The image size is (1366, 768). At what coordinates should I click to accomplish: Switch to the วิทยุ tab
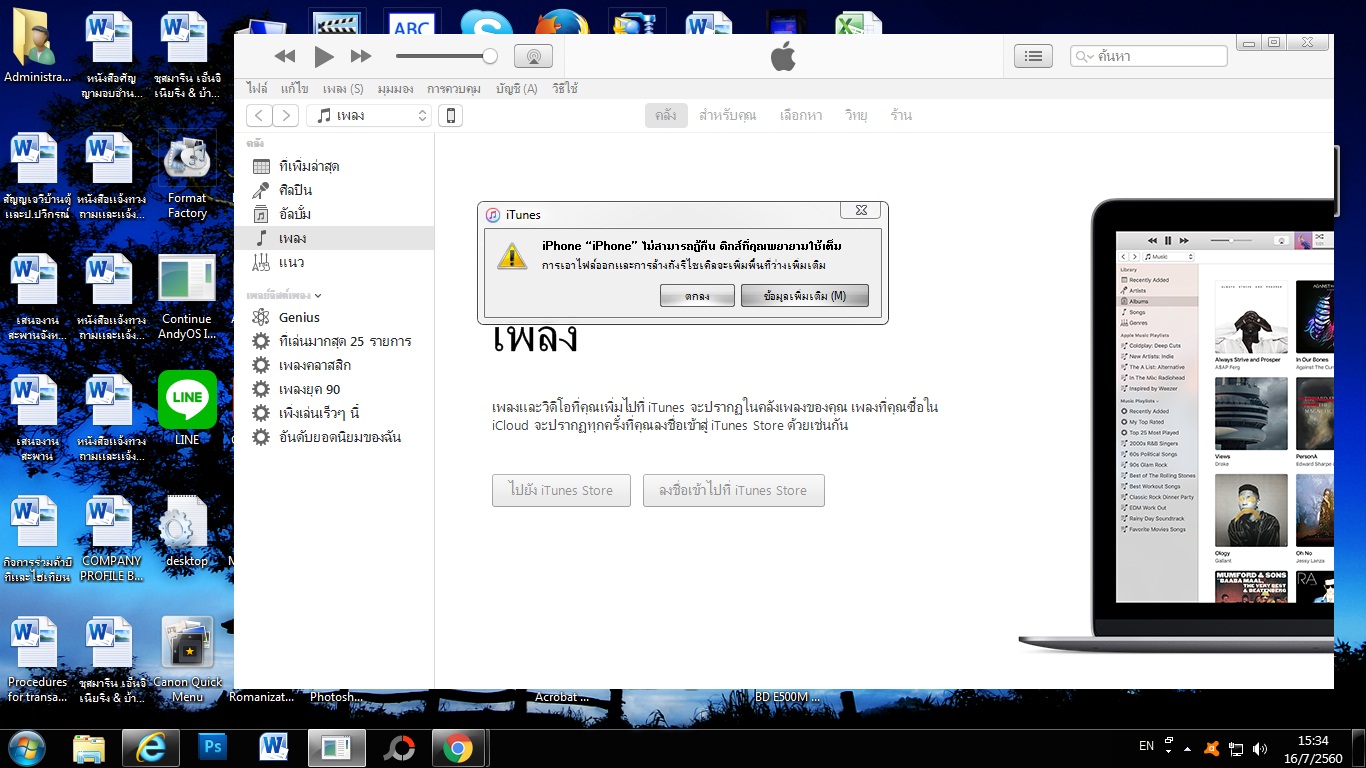[x=856, y=116]
